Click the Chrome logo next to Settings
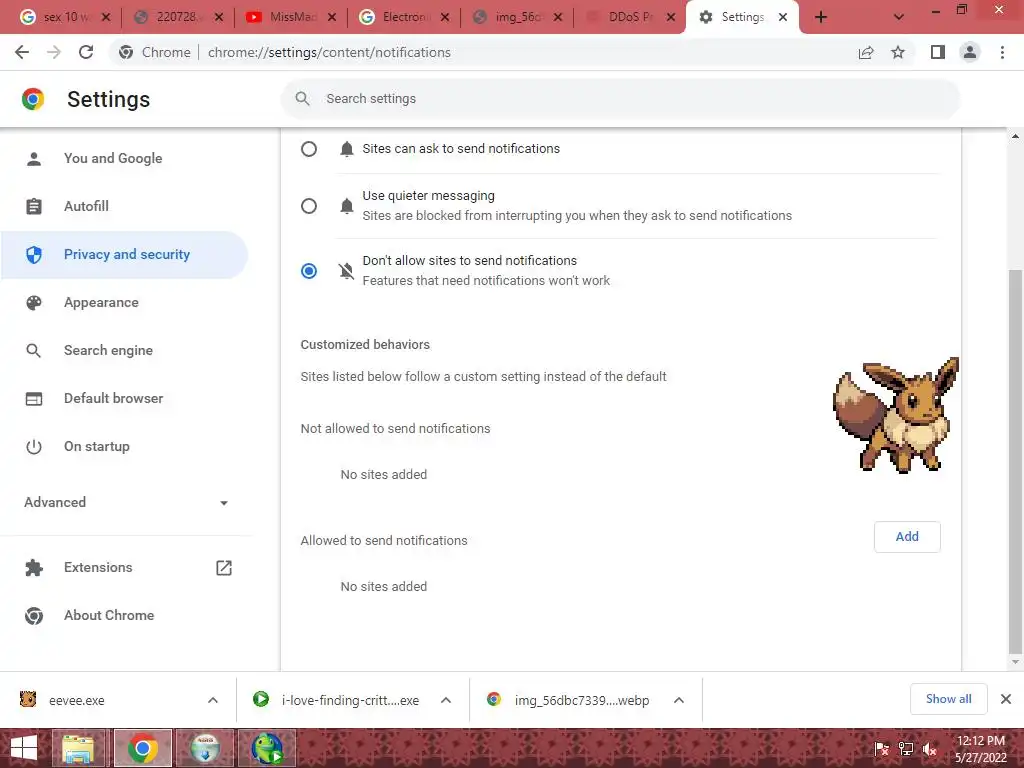The width and height of the screenshot is (1024, 768). pos(33,99)
